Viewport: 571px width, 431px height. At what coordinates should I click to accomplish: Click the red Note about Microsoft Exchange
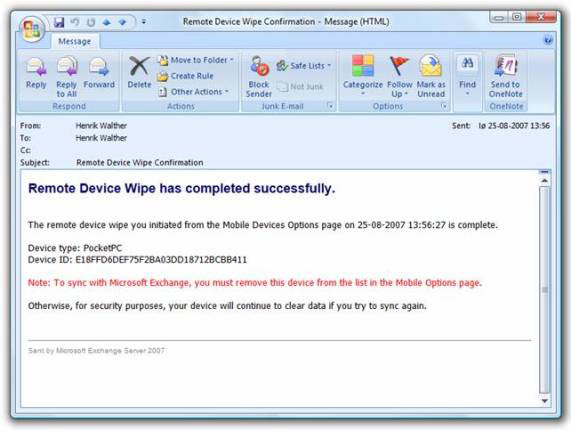pyautogui.click(x=255, y=283)
